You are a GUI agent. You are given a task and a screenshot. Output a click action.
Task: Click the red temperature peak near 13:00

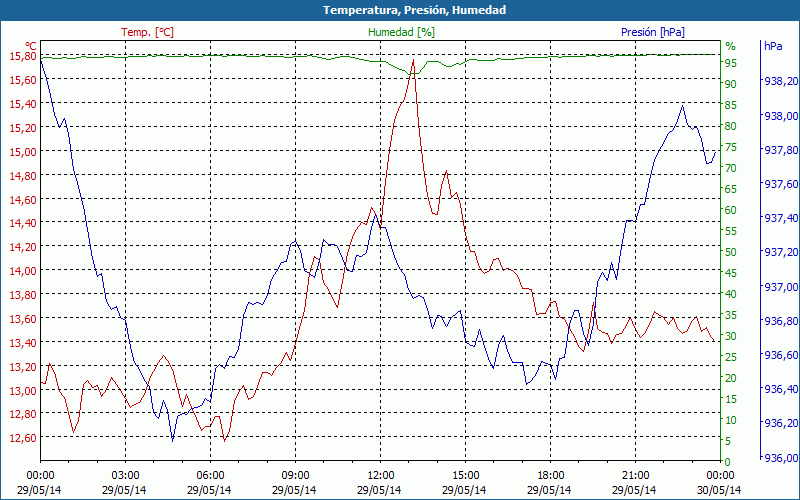coord(413,60)
